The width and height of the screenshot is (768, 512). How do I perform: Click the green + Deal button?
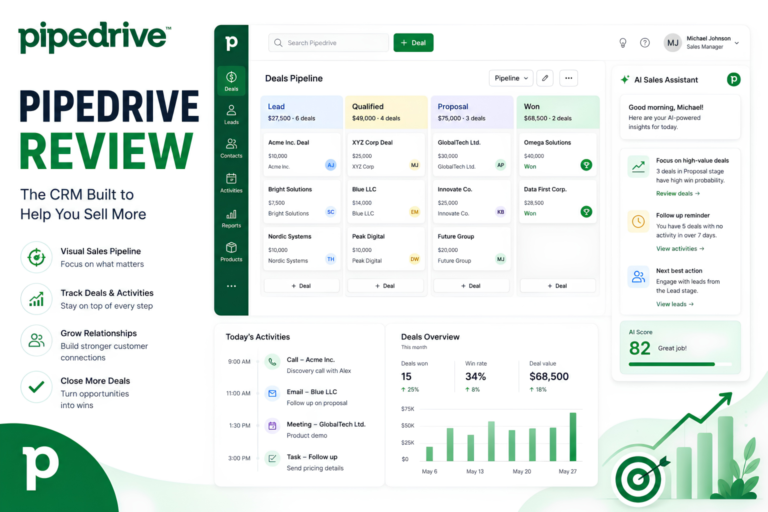click(413, 43)
